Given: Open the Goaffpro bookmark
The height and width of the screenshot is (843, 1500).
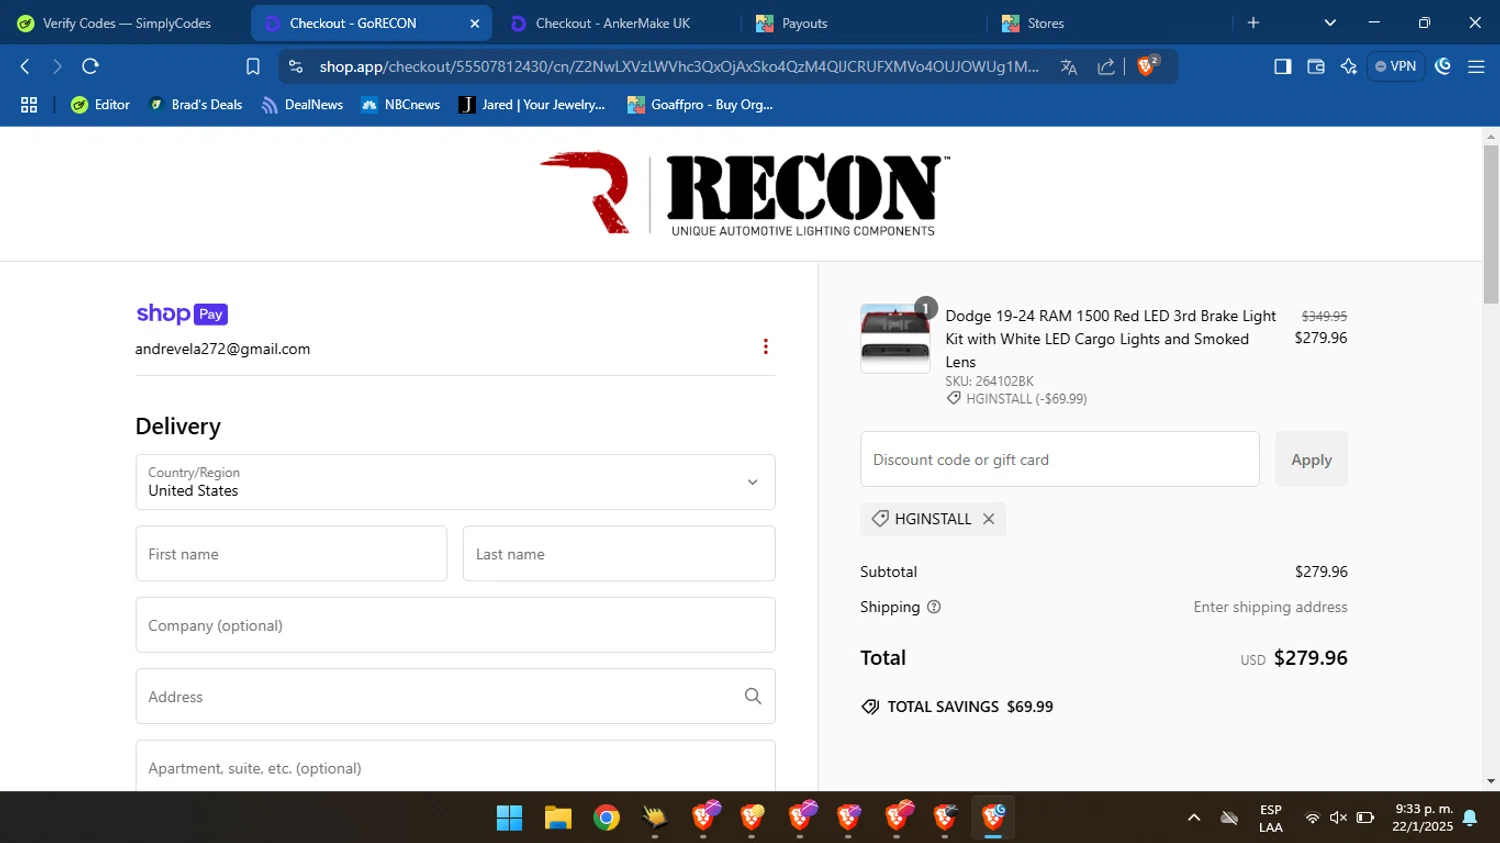Looking at the screenshot, I should coord(700,105).
